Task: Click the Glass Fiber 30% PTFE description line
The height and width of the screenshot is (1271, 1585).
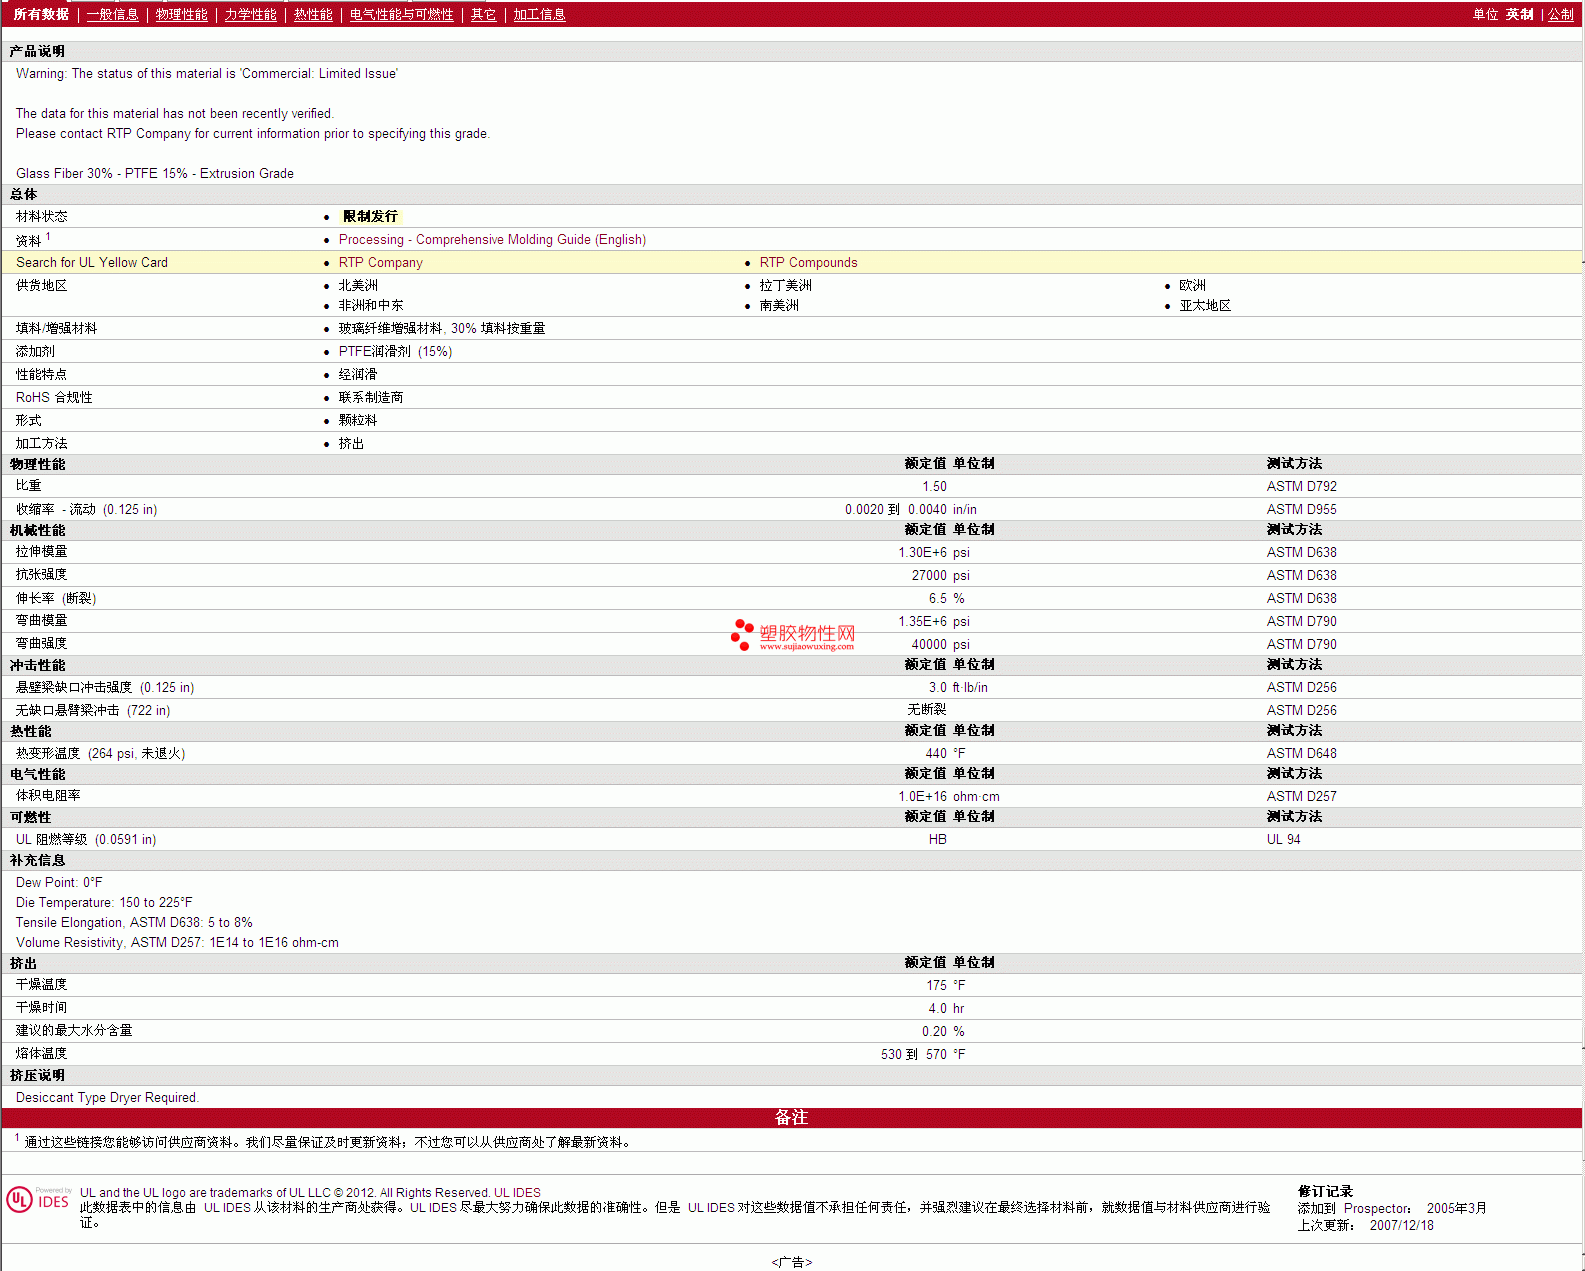Action: point(155,173)
